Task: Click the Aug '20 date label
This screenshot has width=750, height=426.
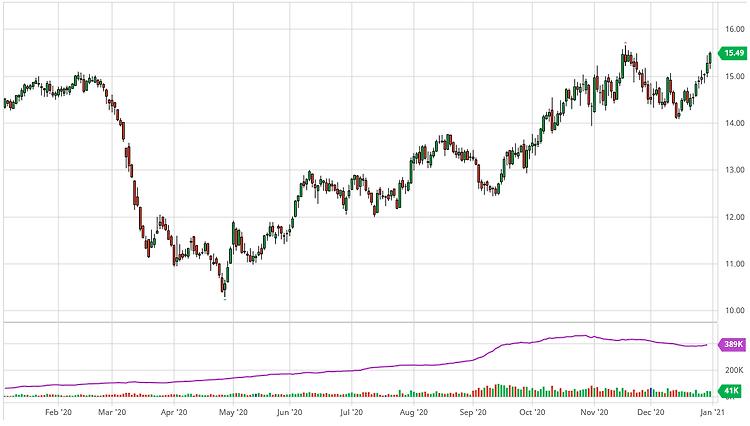Action: point(414,412)
